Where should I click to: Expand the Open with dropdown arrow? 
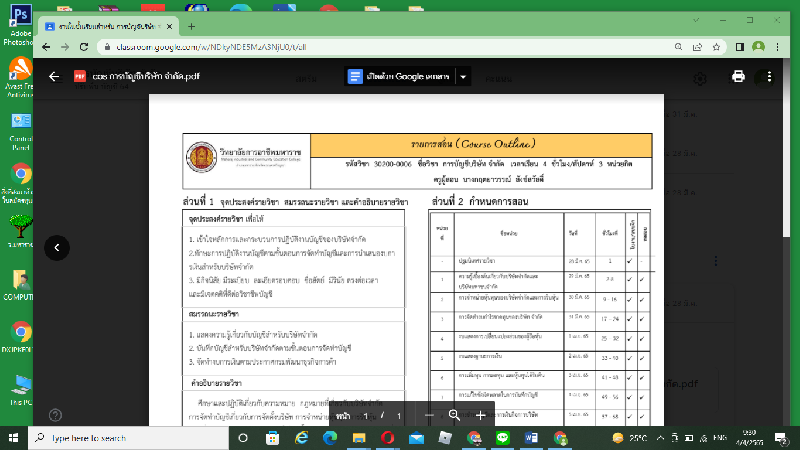coord(463,77)
